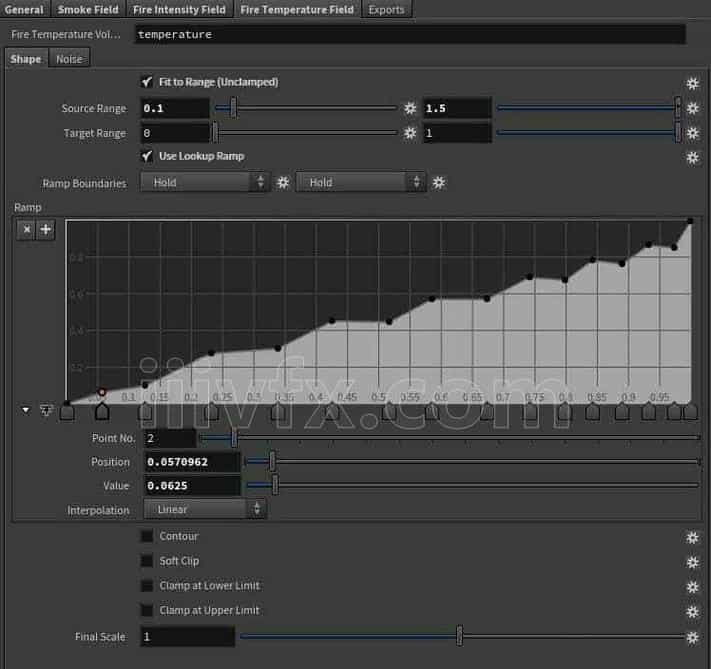Image resolution: width=711 pixels, height=669 pixels.
Task: Select highlighted second ramp point marker
Action: pyautogui.click(x=102, y=392)
